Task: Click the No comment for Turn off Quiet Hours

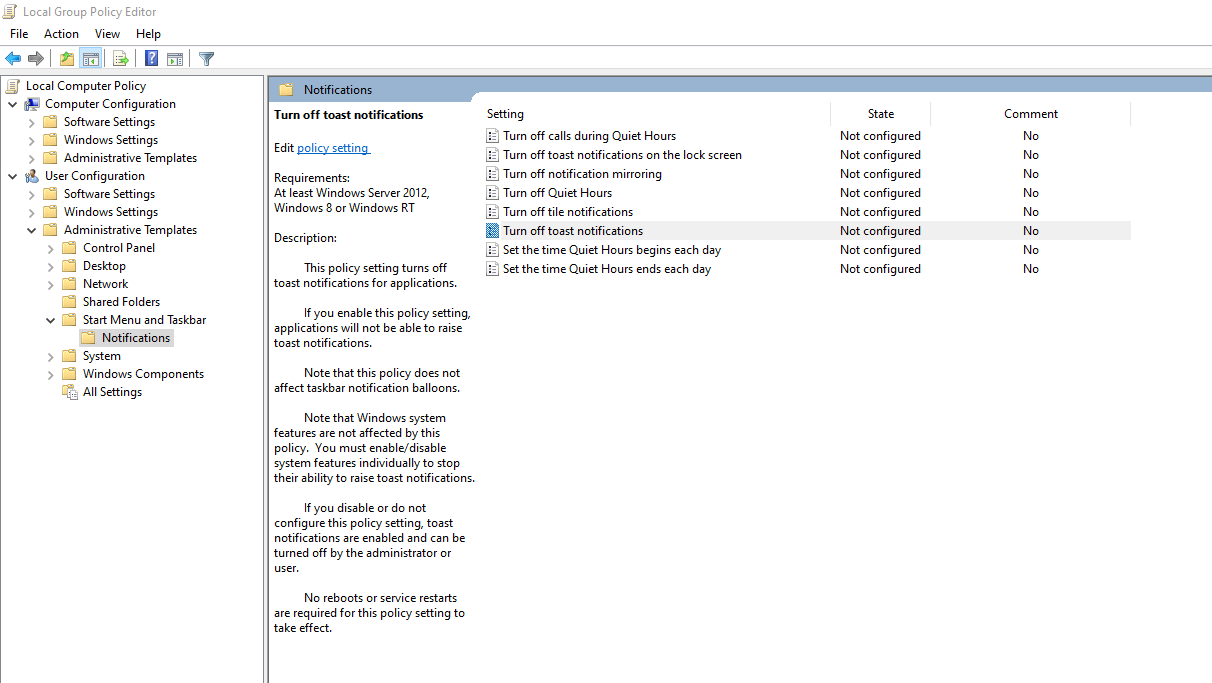Action: [x=1031, y=193]
